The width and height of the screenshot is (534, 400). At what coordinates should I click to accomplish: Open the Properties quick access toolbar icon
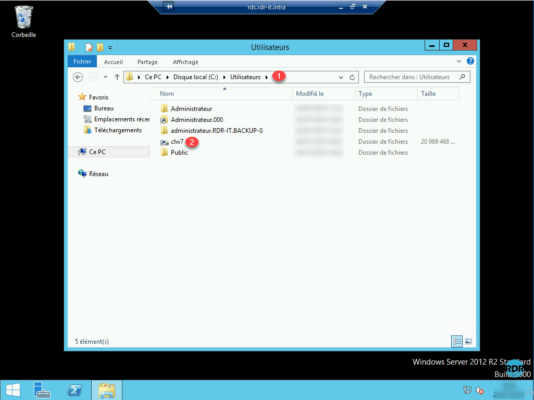tap(89, 47)
